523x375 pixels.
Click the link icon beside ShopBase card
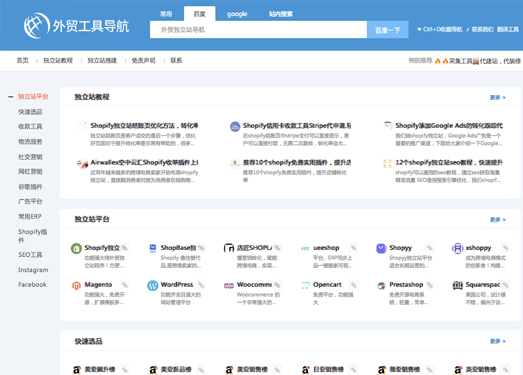point(201,248)
